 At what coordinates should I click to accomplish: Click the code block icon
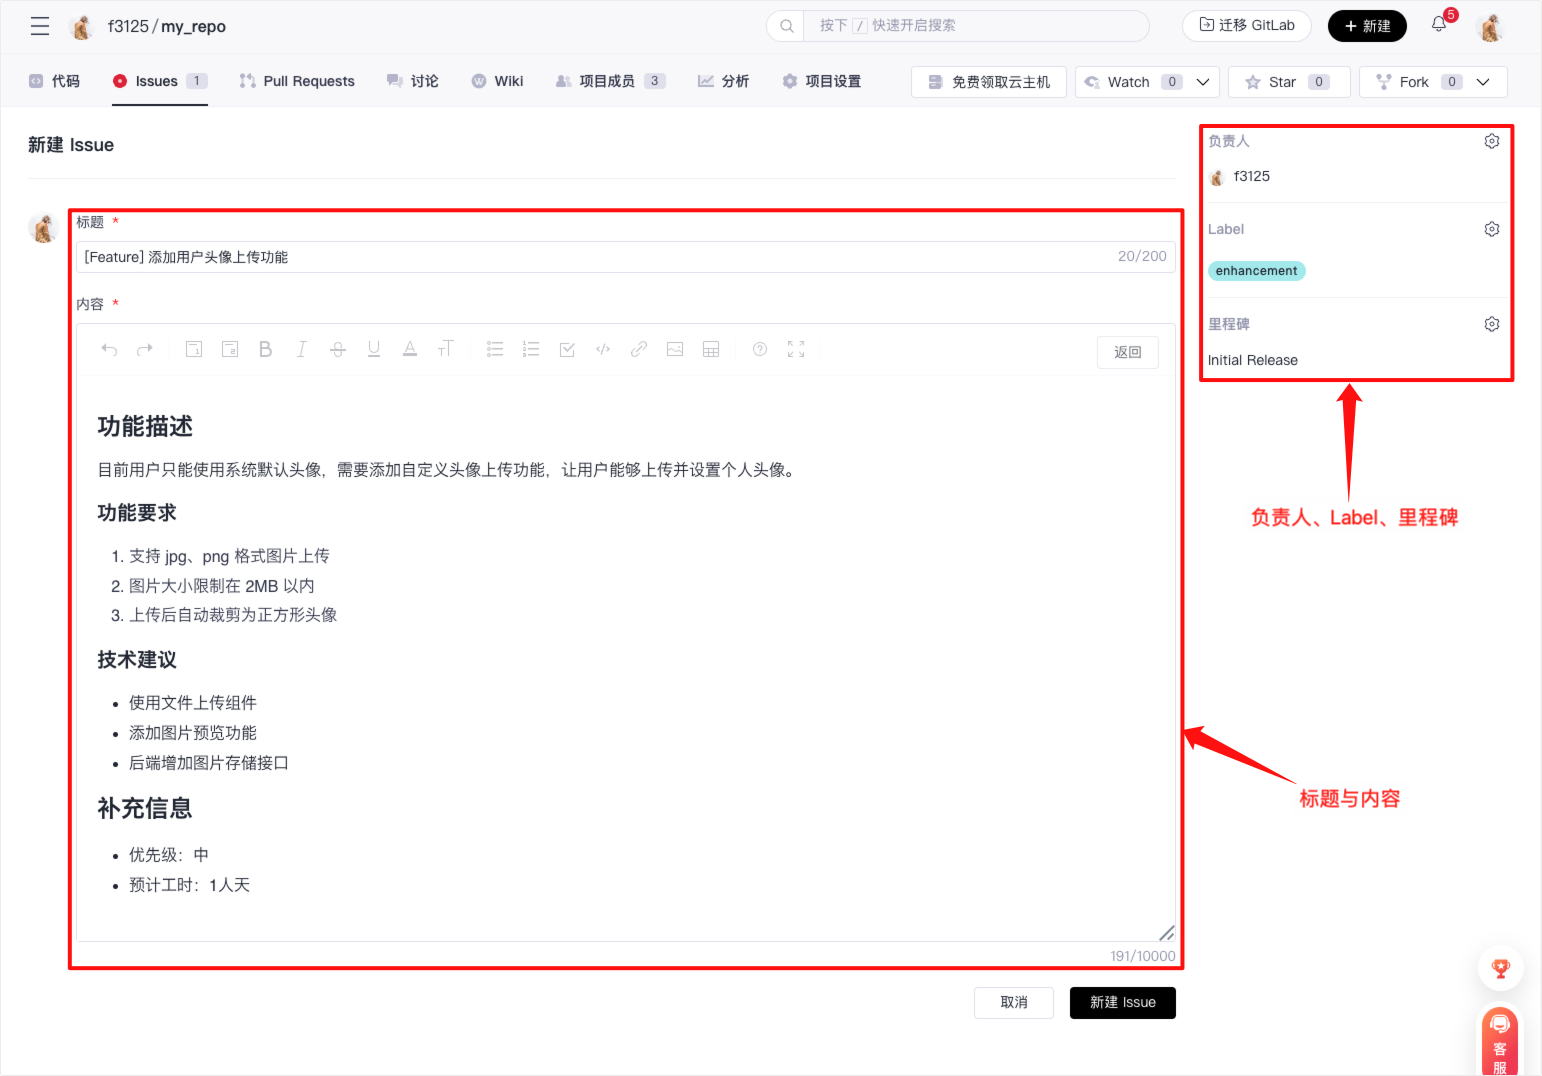[603, 349]
